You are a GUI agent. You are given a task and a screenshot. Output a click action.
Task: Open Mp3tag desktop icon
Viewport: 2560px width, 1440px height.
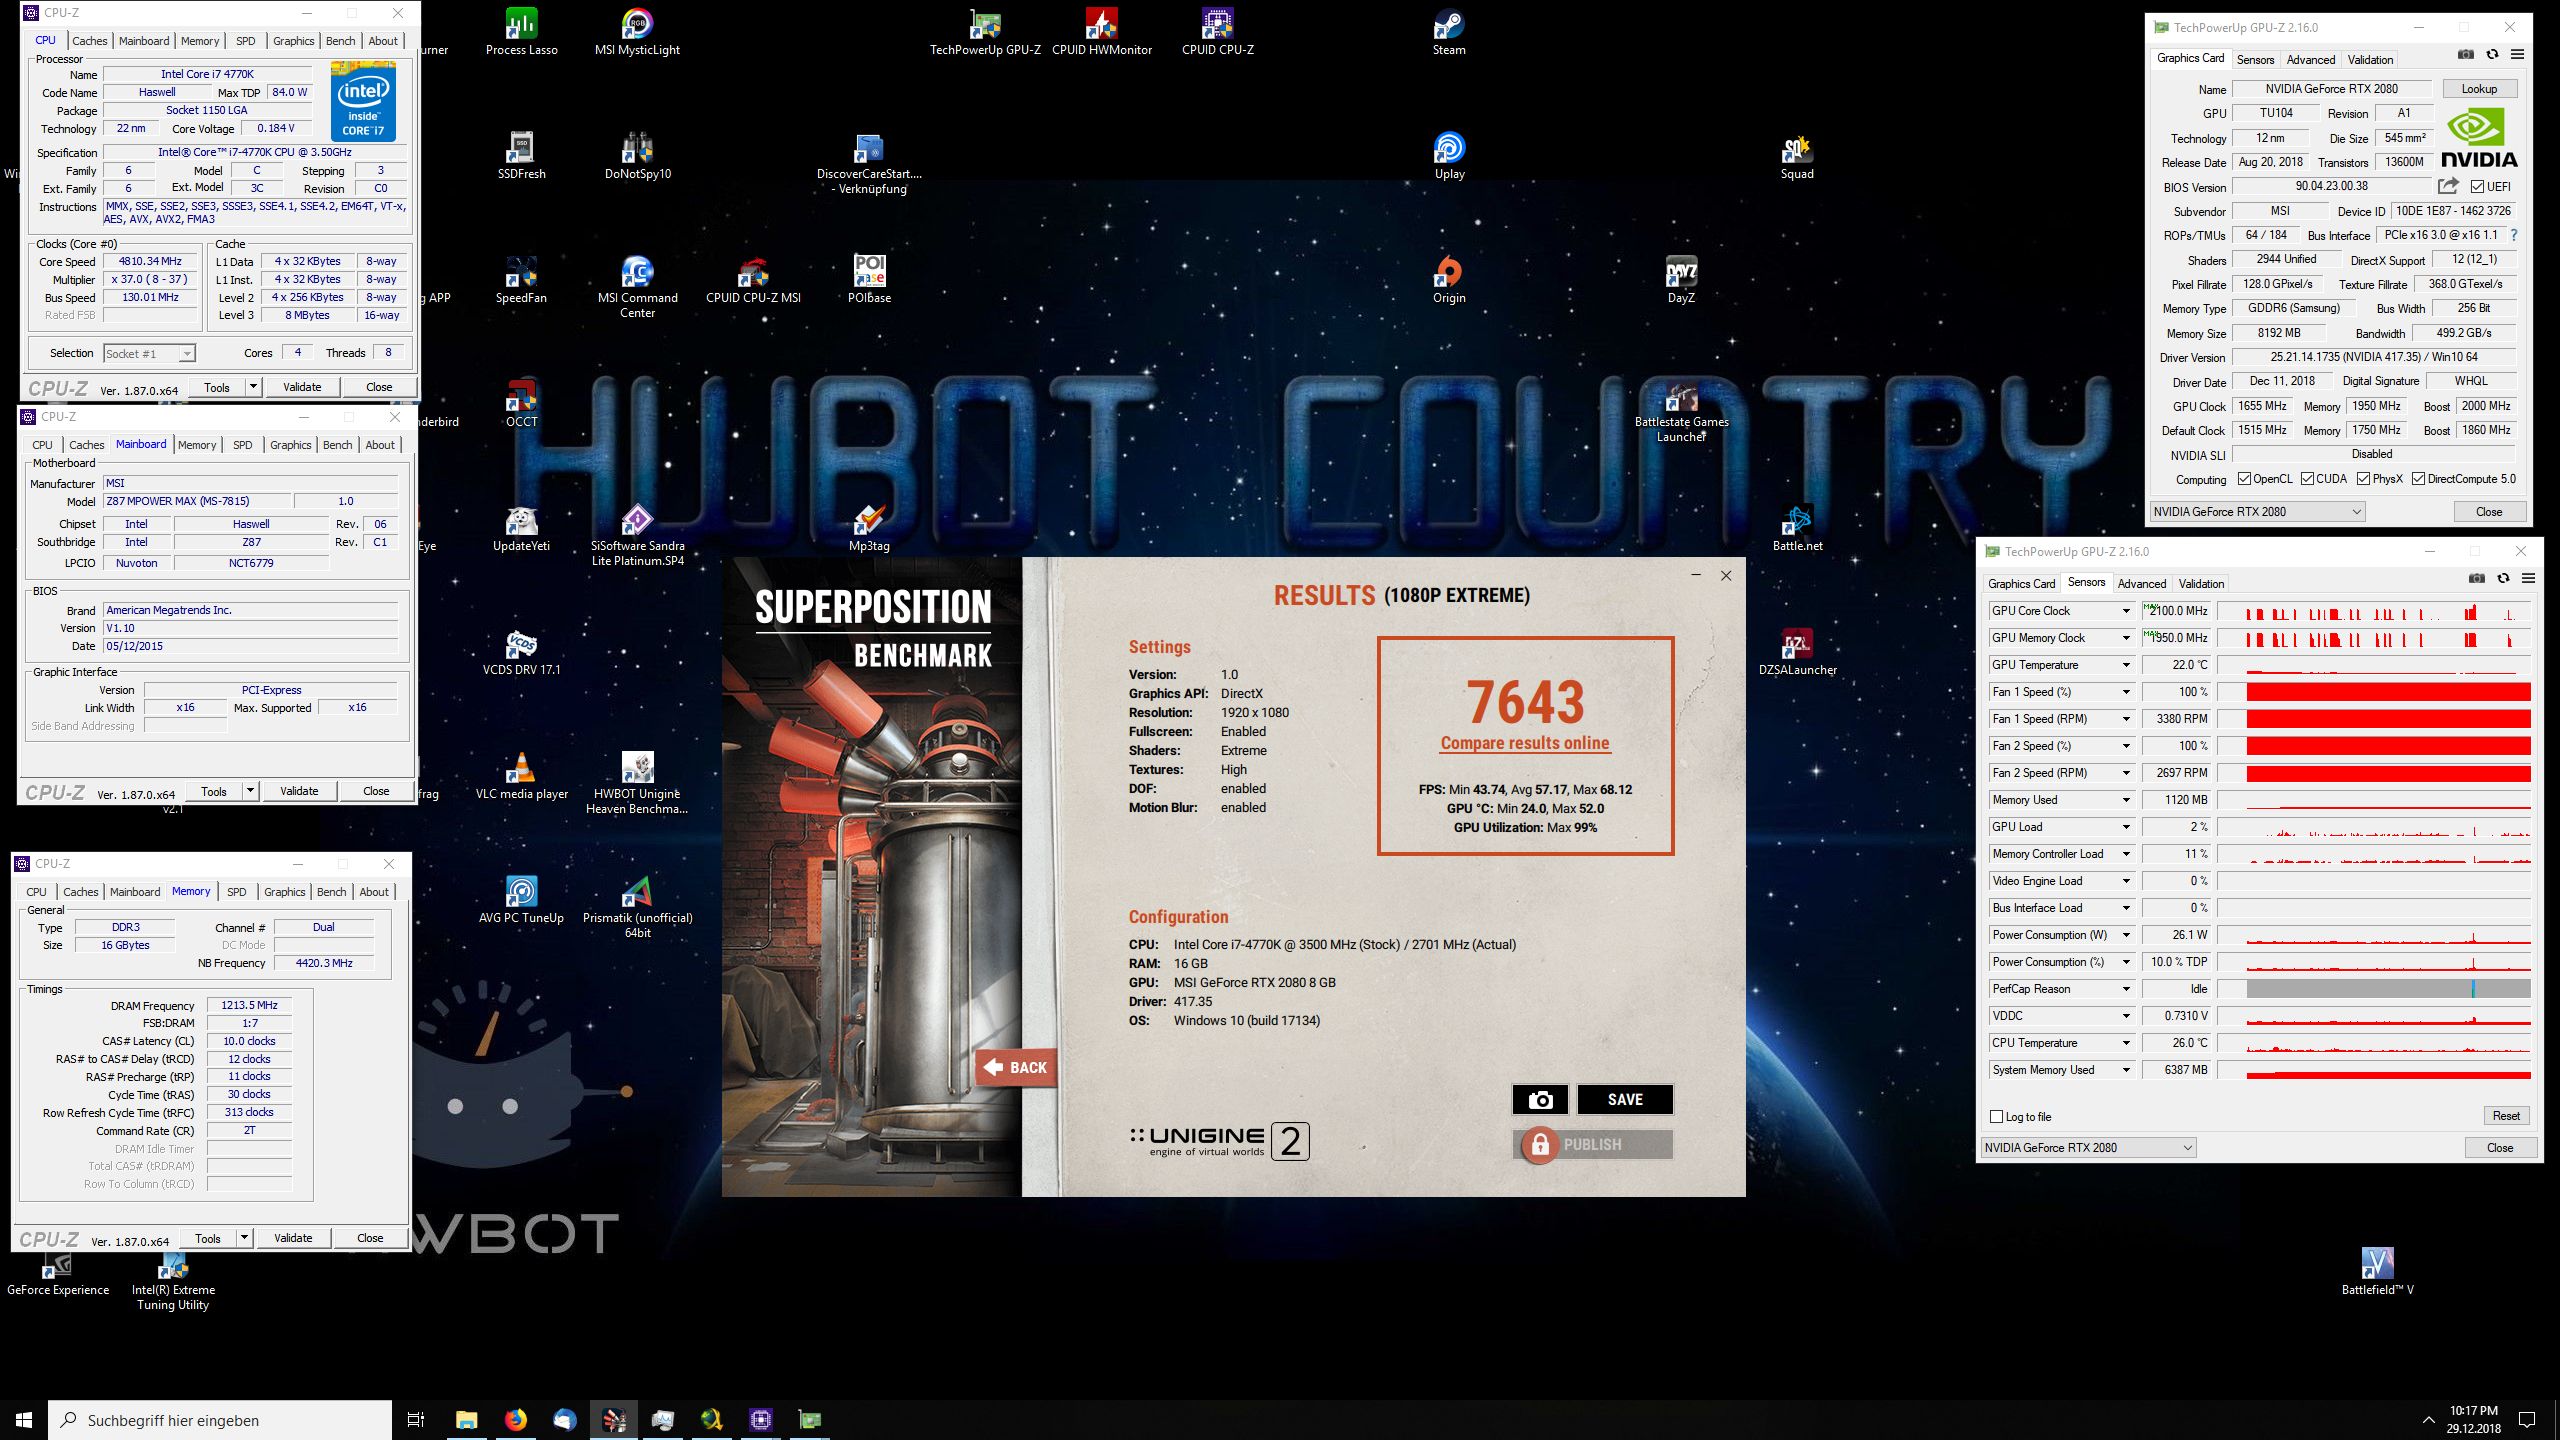(x=869, y=527)
